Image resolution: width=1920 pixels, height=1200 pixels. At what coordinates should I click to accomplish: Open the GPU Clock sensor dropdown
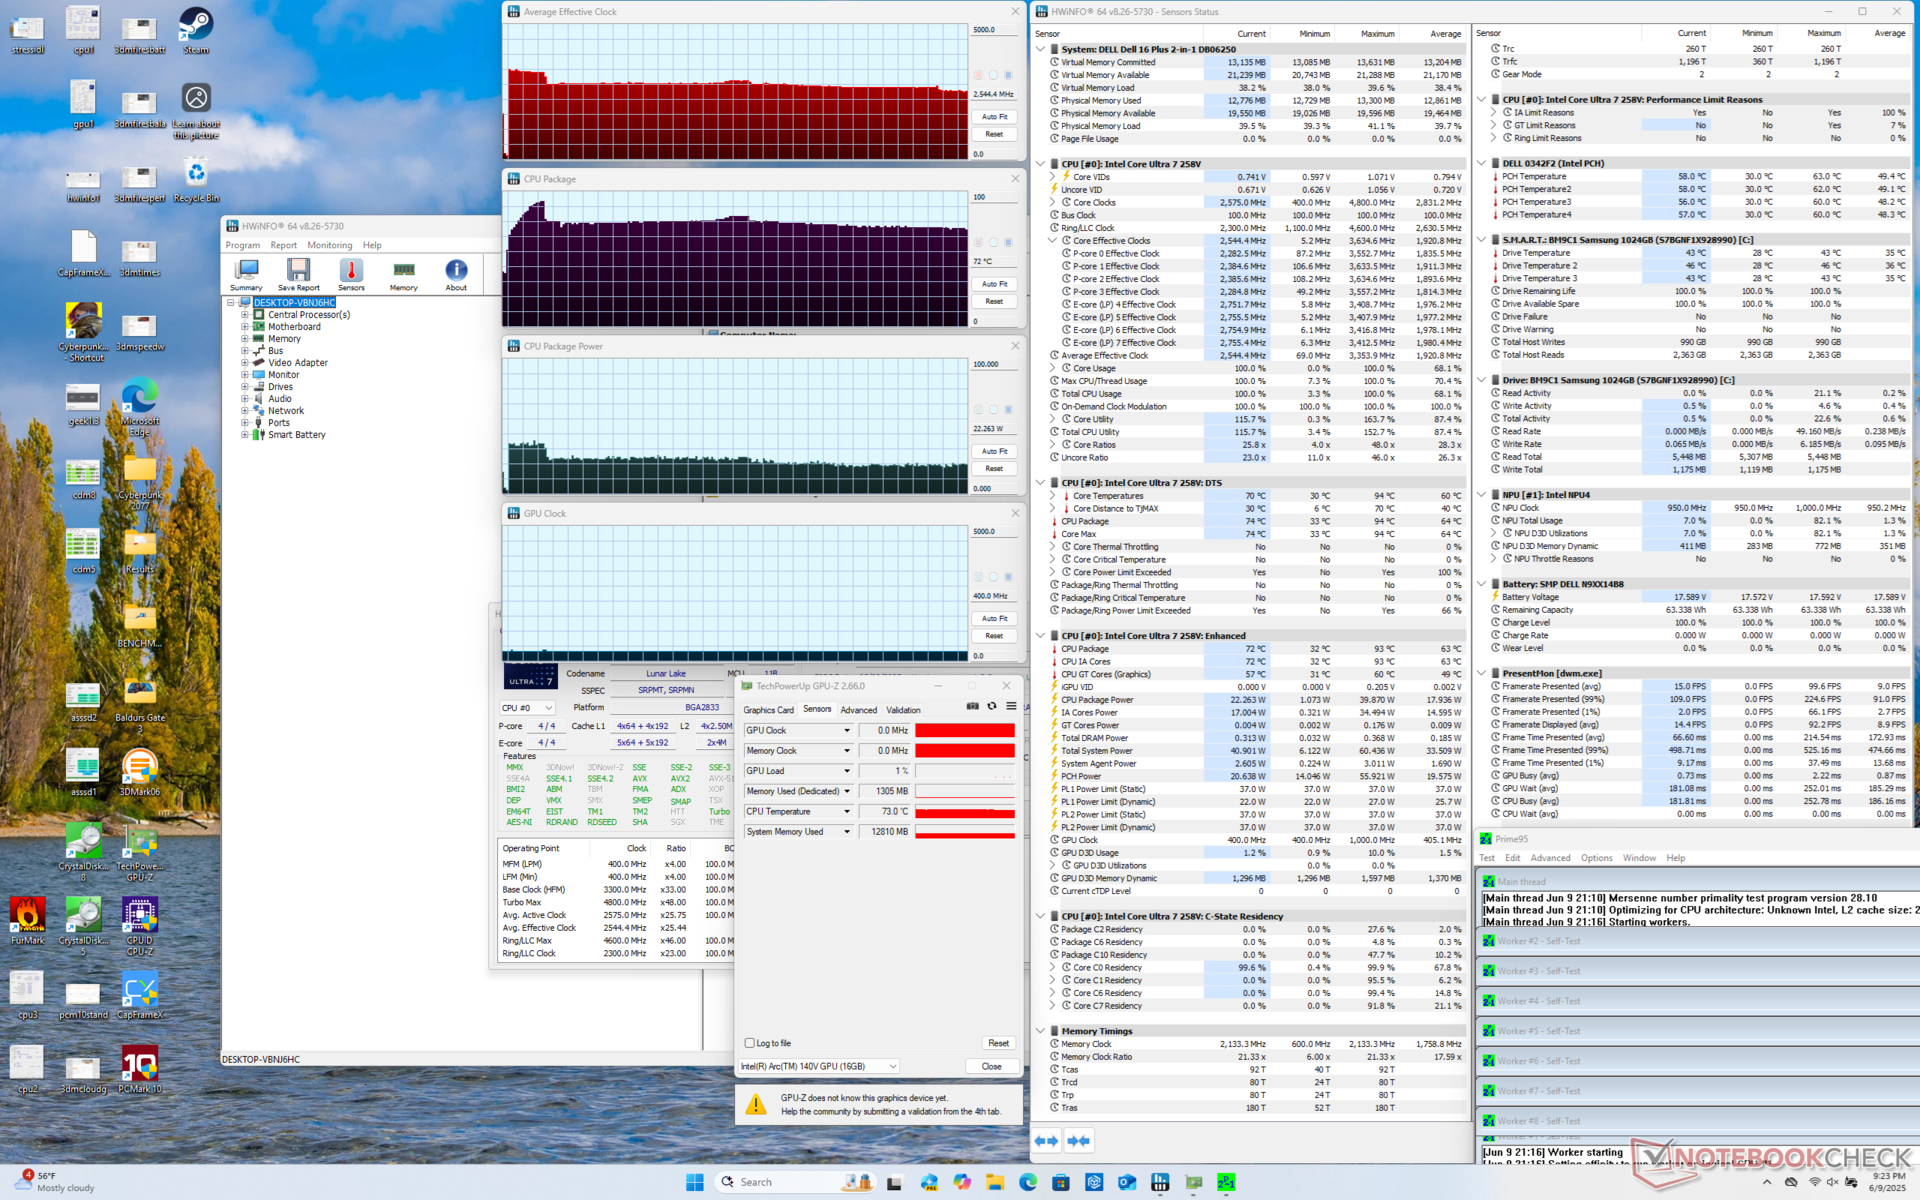tap(846, 731)
